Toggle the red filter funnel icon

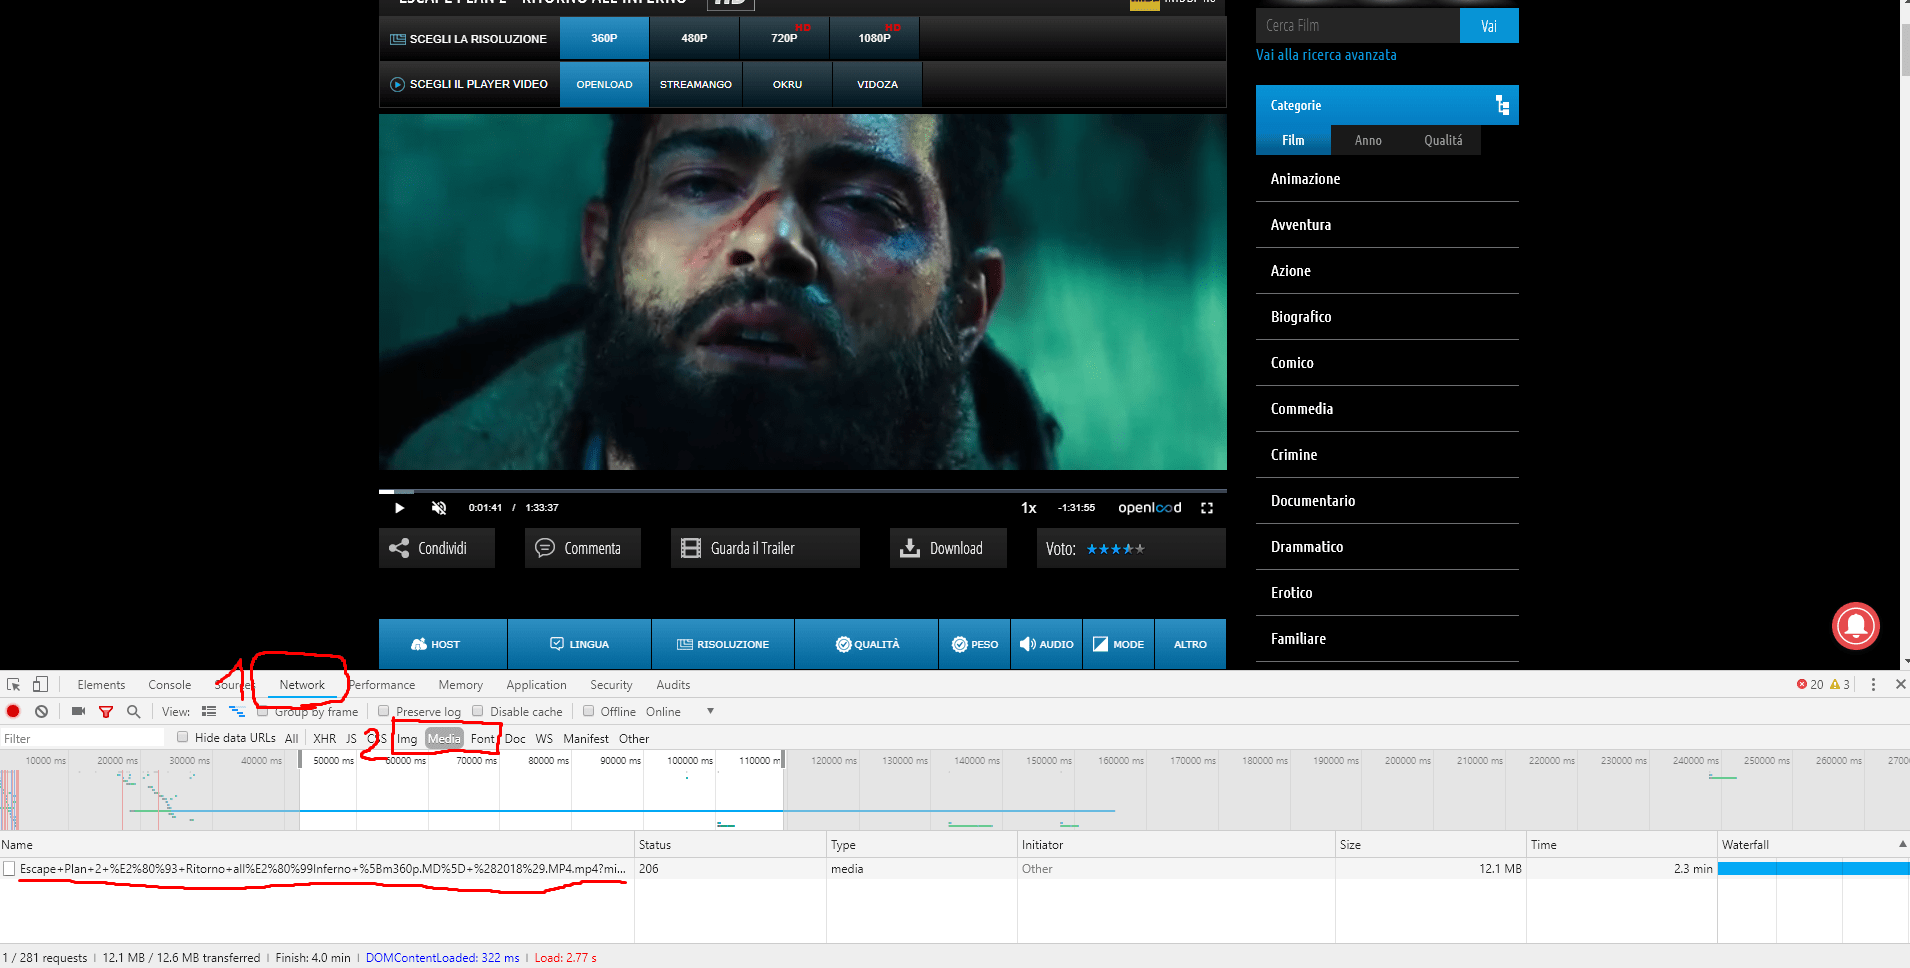(106, 712)
